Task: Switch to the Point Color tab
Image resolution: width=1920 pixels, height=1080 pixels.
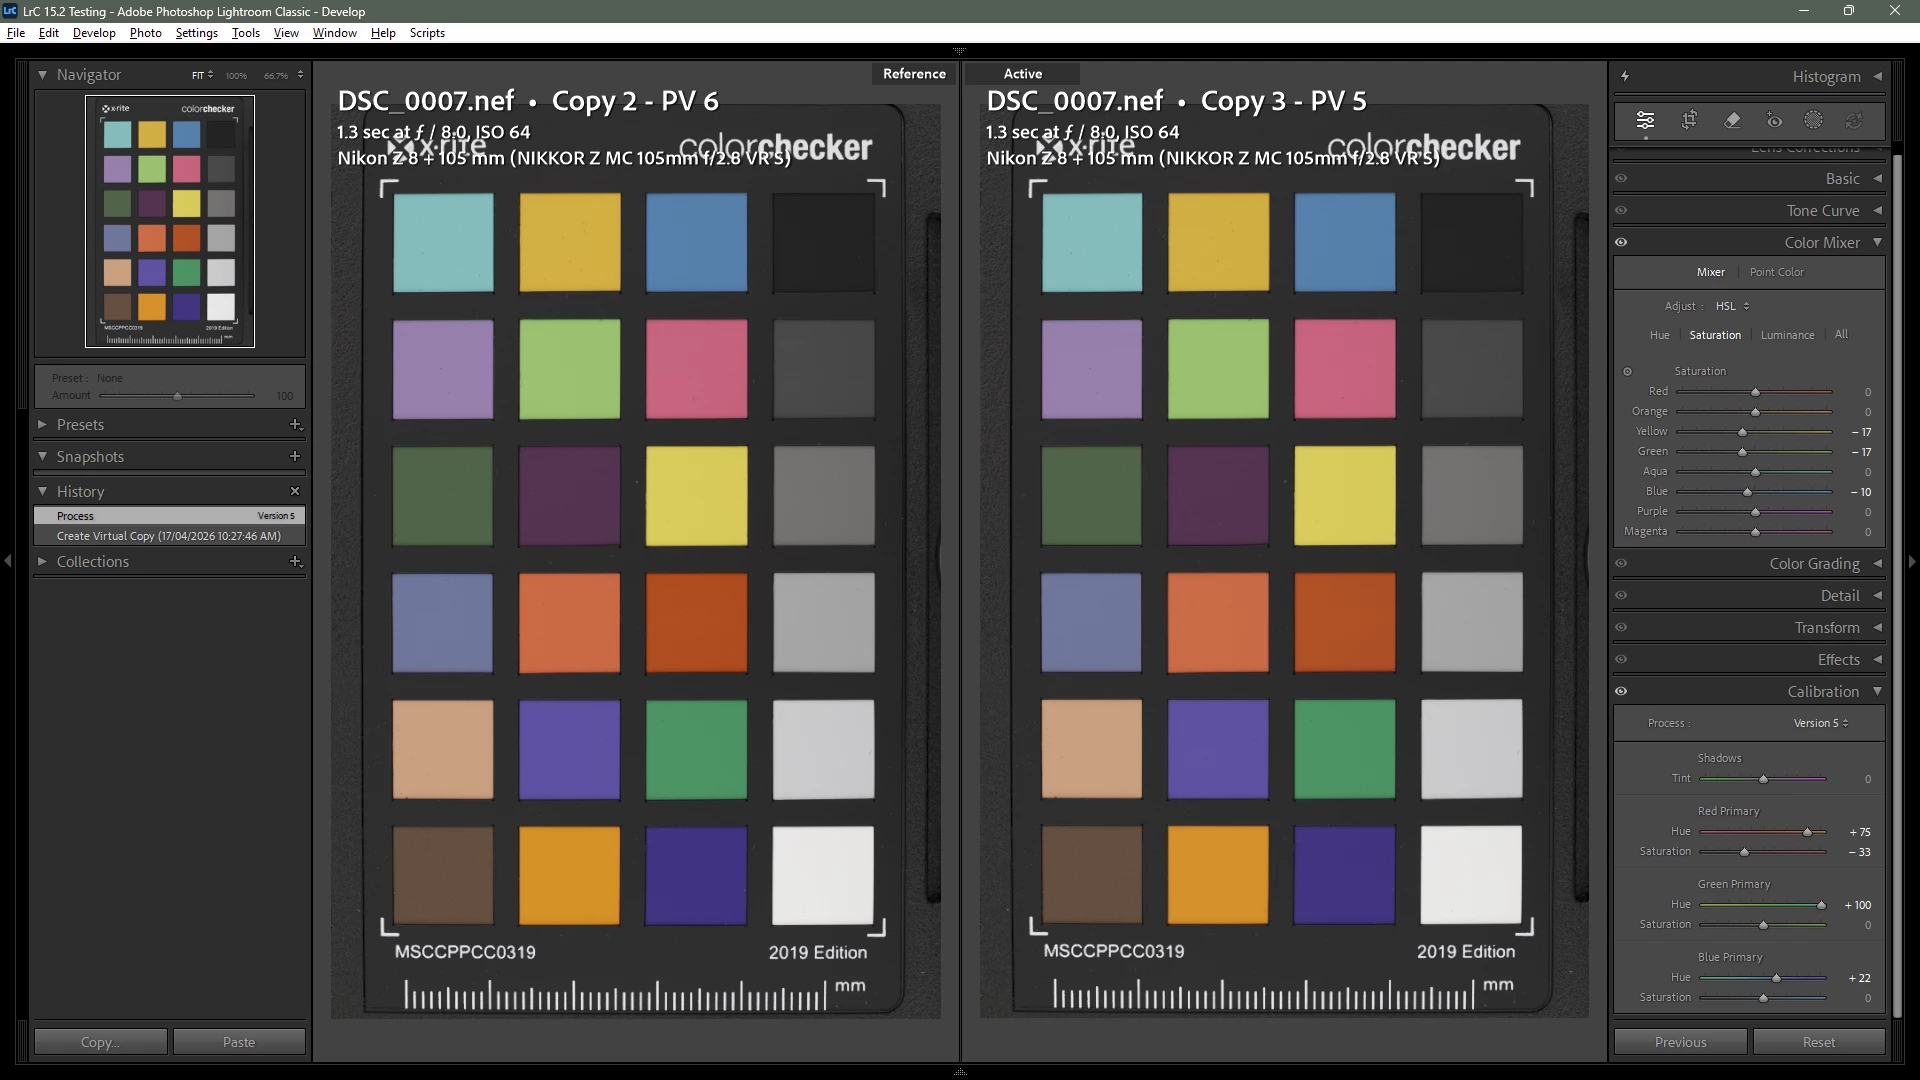Action: pyautogui.click(x=1776, y=272)
